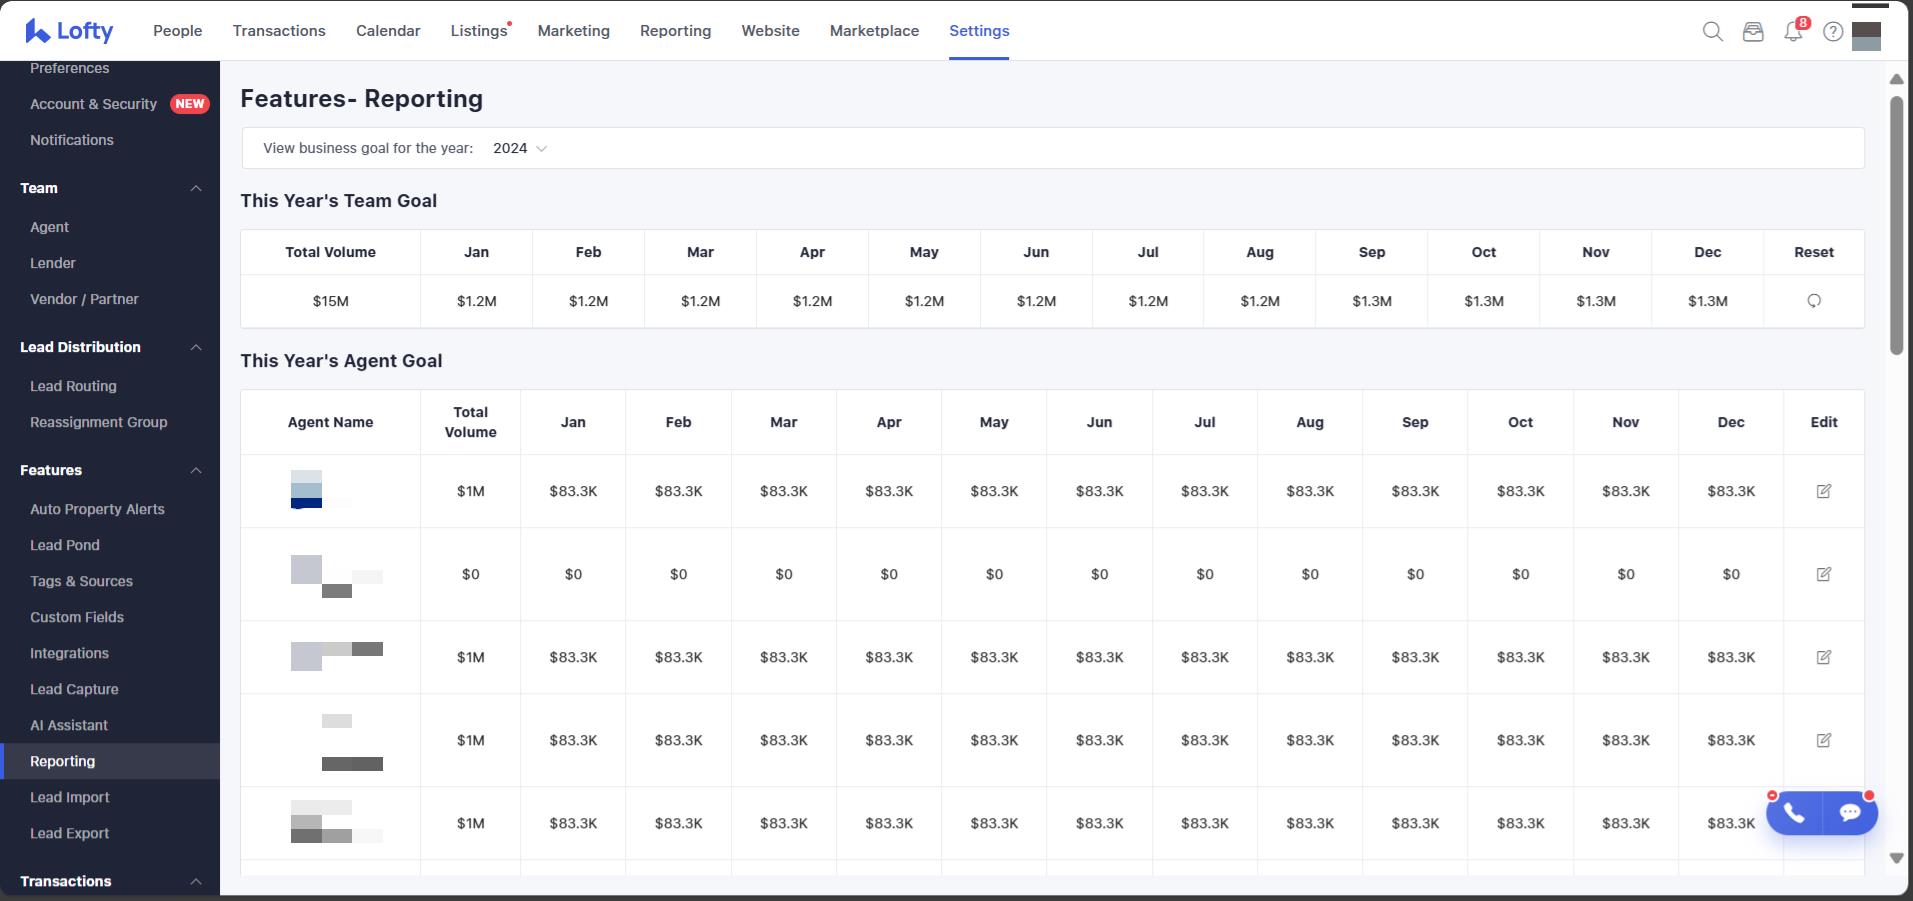This screenshot has width=1913, height=901.
Task: Edit the fourth agent's goal row
Action: 1824,740
